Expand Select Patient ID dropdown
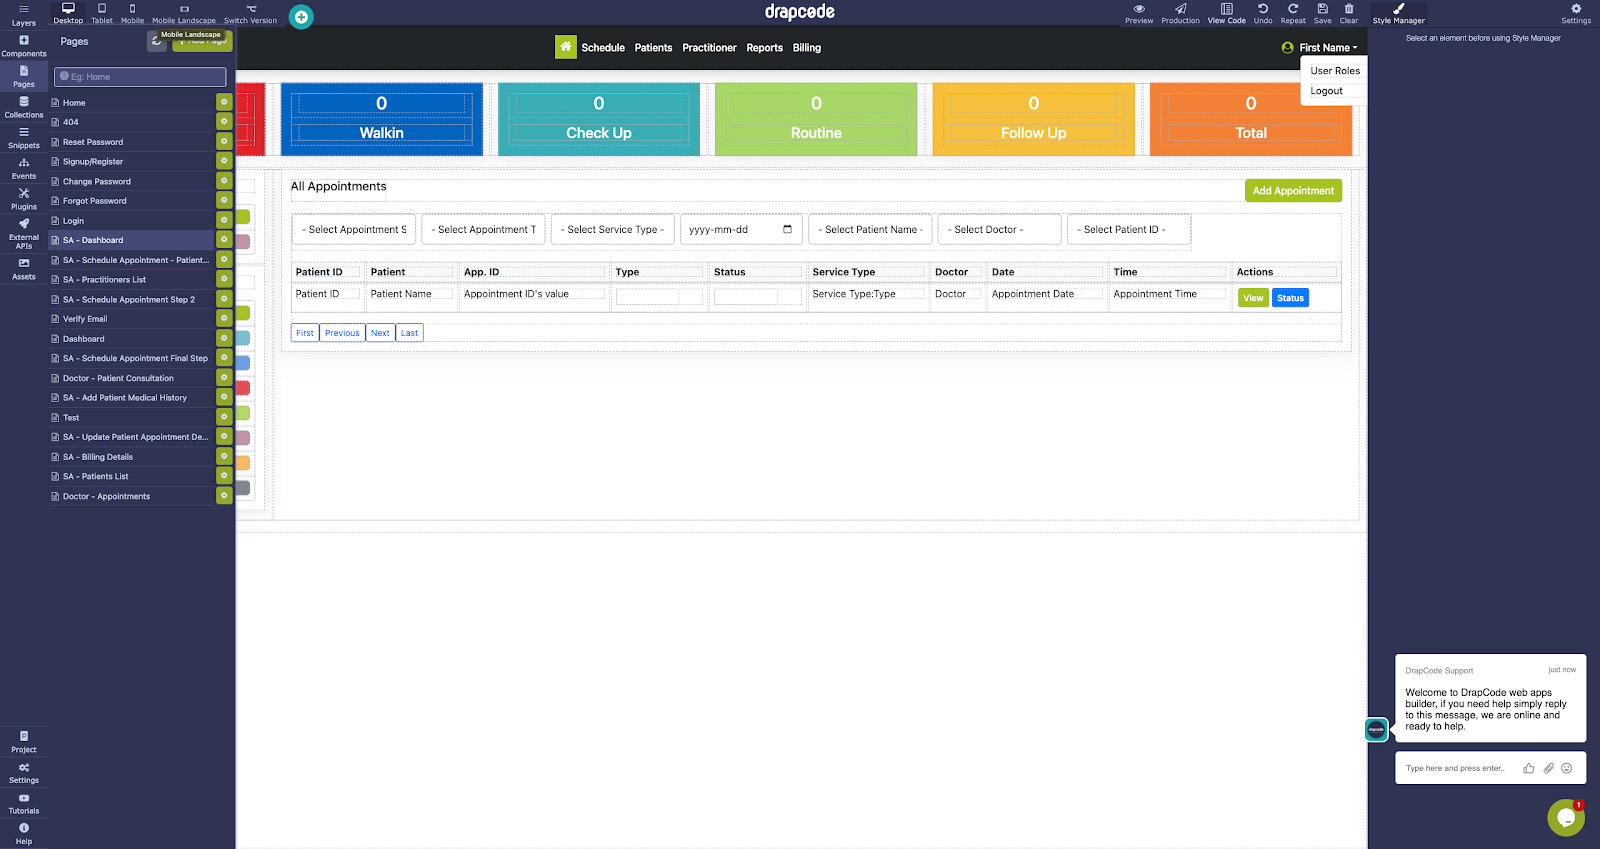1600x849 pixels. 1129,229
